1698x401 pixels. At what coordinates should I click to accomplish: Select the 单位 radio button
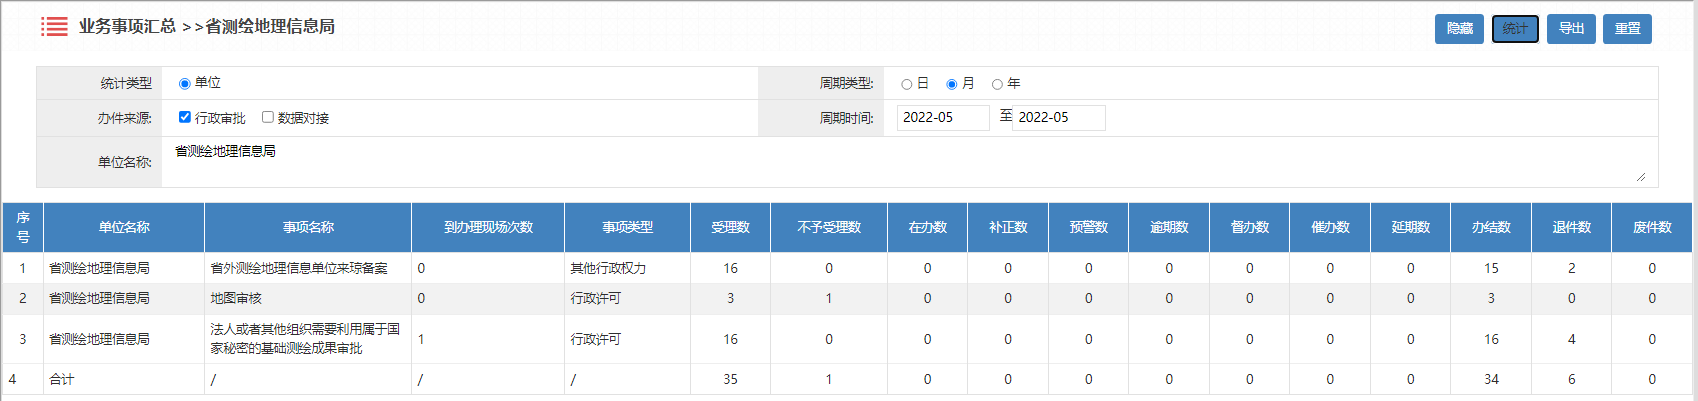click(x=184, y=84)
